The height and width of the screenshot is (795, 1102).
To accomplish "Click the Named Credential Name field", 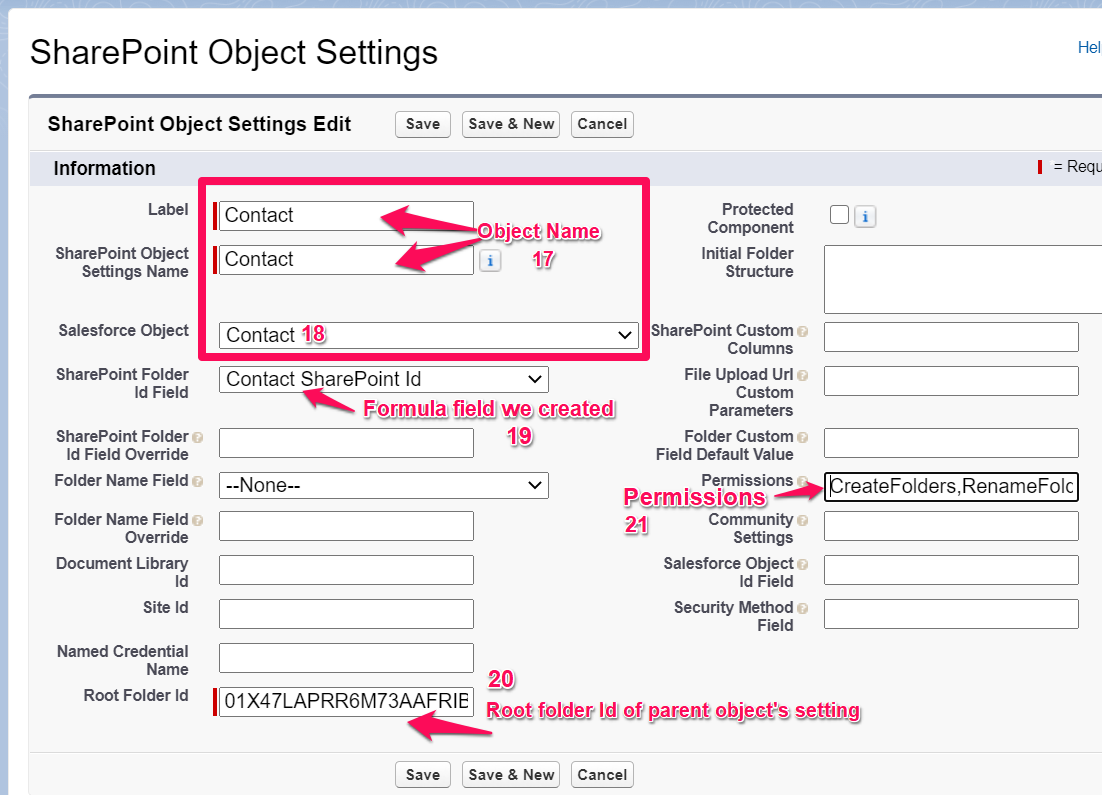I will (346, 658).
